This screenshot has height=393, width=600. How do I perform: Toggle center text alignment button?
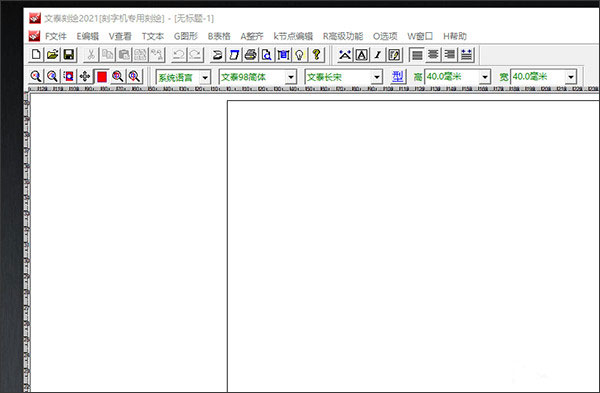(433, 55)
